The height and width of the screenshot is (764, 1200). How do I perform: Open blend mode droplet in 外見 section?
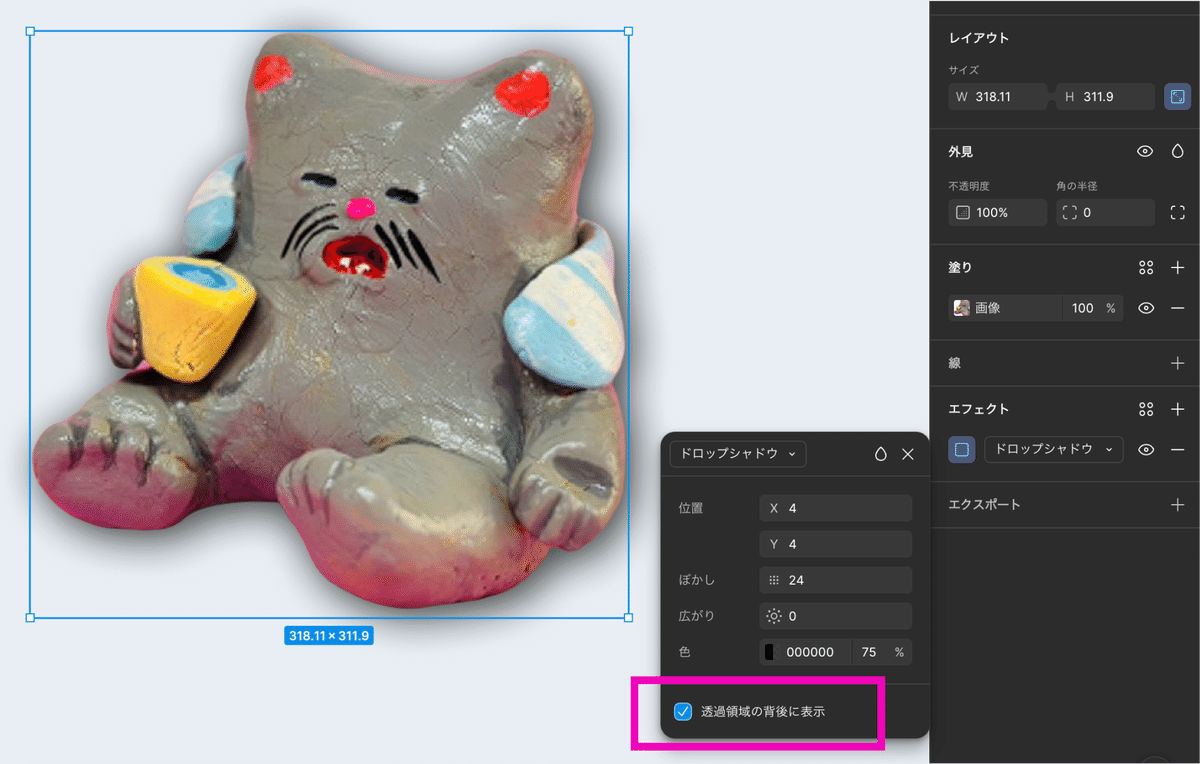coord(1177,151)
